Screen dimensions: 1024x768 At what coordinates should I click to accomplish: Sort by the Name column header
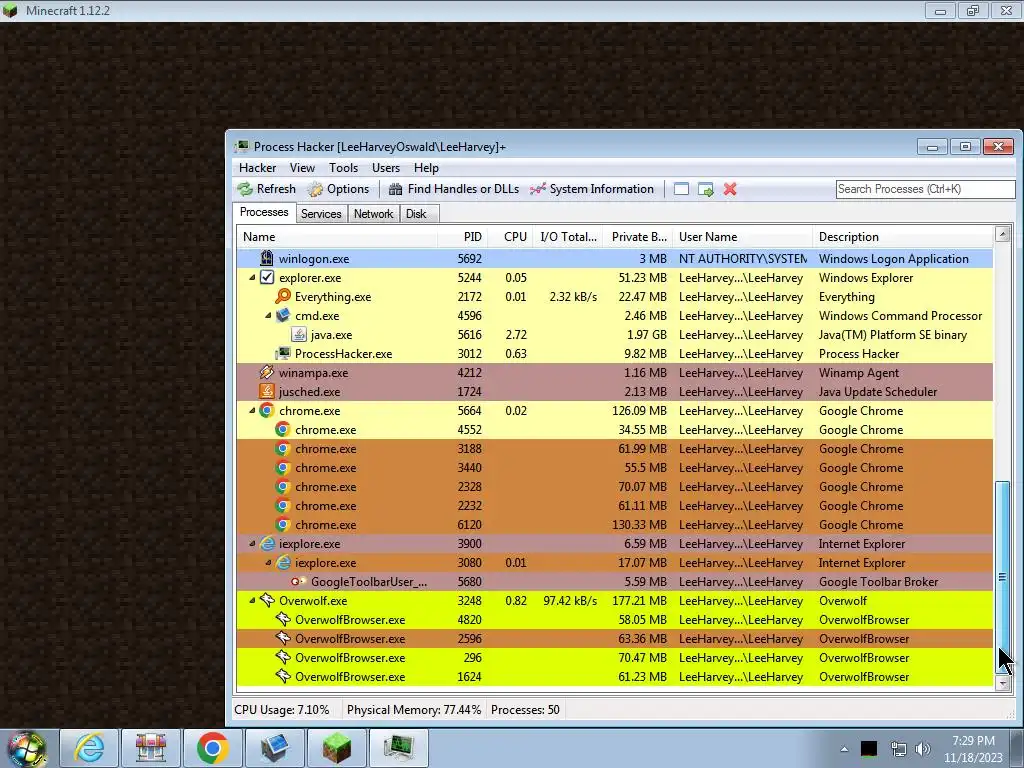click(x=337, y=237)
